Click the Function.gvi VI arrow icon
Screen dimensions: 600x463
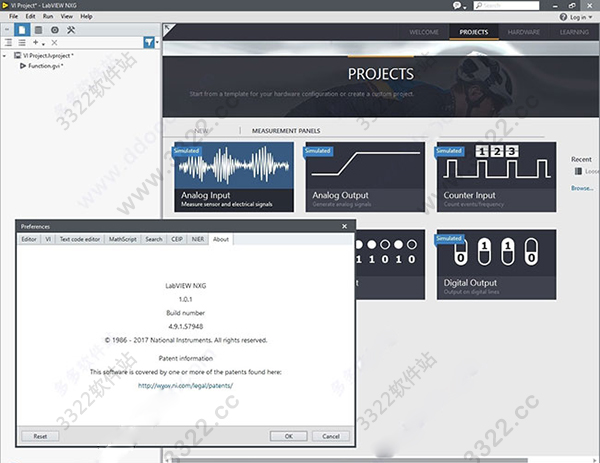23,66
